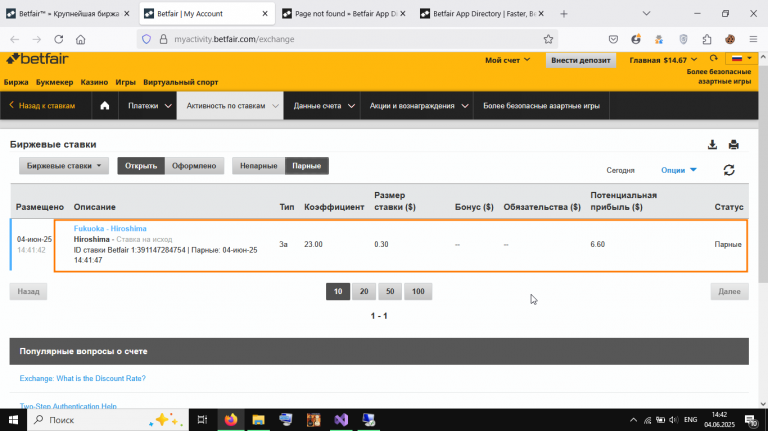Screen dimensions: 768x431
Task: Open Exchange: What is the Discount Rate link
Action: (83, 379)
